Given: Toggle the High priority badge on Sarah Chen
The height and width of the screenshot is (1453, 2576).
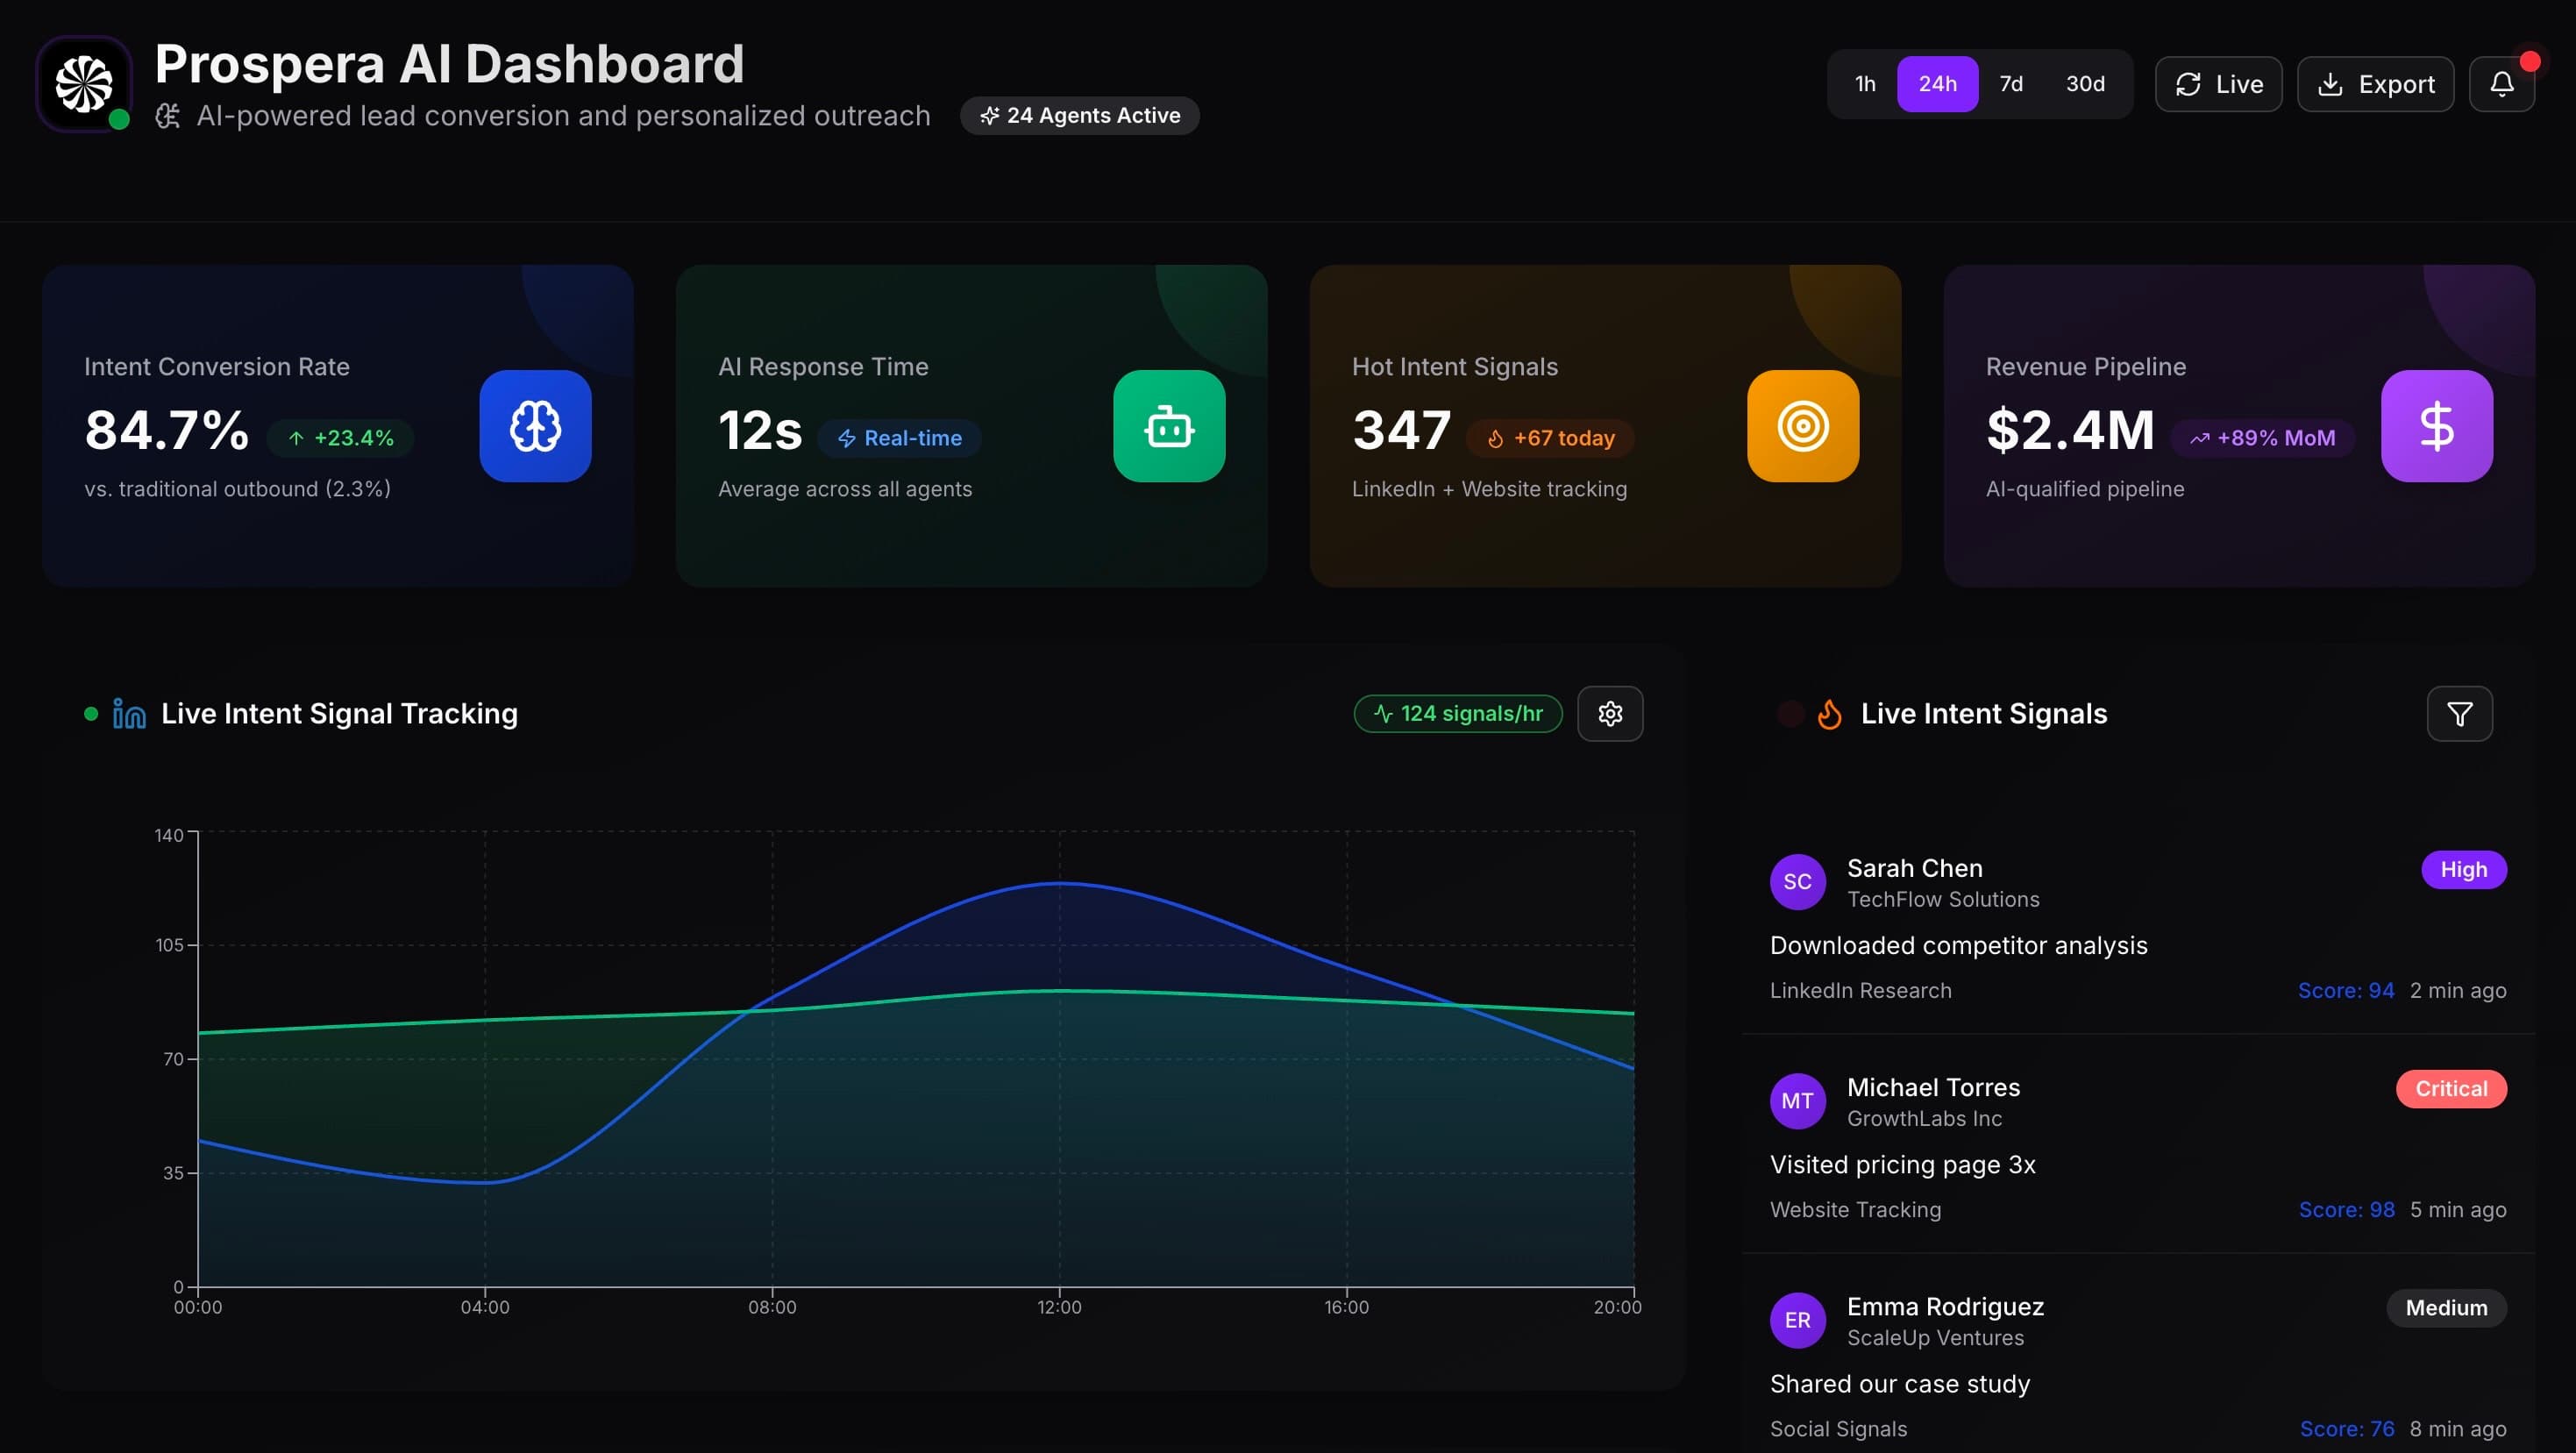Looking at the screenshot, I should coord(2464,869).
